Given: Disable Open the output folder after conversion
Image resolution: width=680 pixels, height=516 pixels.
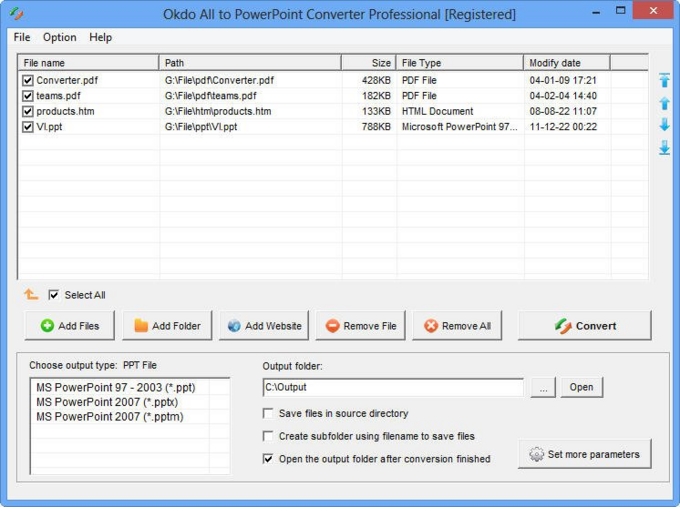Looking at the screenshot, I should [268, 459].
